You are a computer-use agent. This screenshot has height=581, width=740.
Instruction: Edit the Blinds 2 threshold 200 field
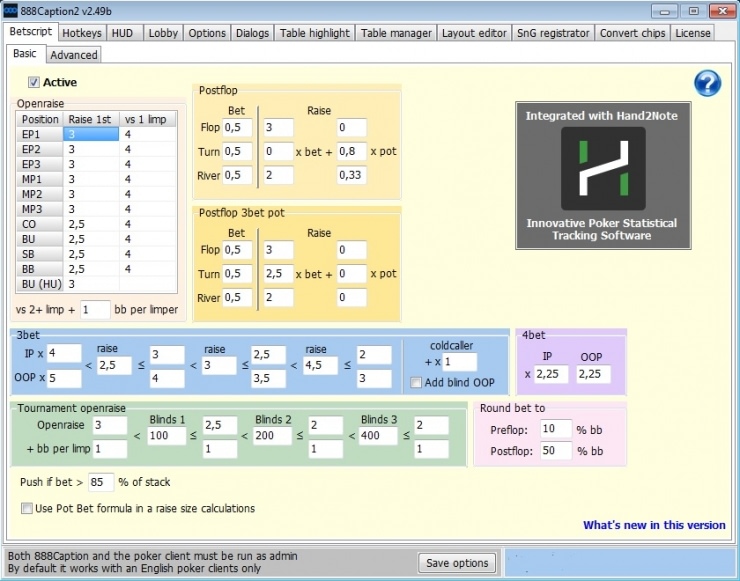272,436
